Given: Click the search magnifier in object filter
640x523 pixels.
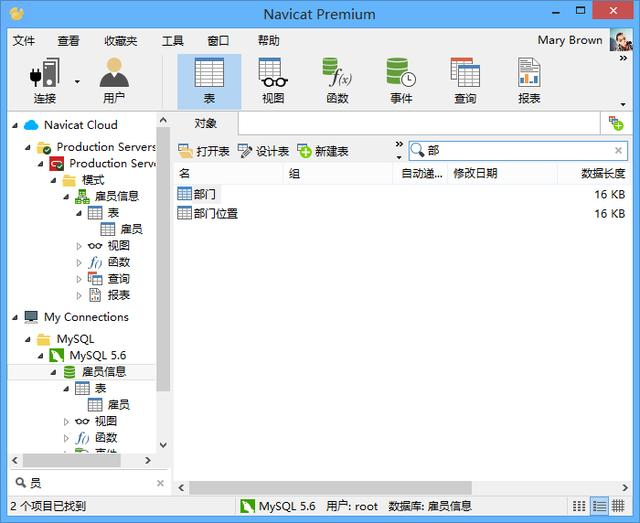Looking at the screenshot, I should (x=417, y=150).
